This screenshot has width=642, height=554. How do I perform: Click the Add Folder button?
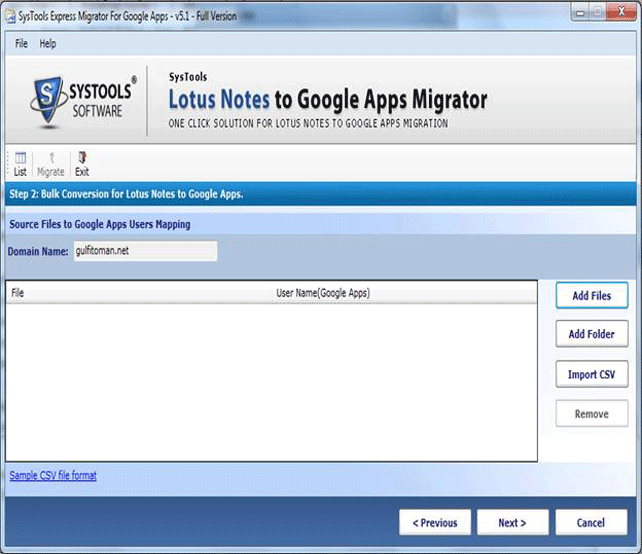pyautogui.click(x=592, y=334)
